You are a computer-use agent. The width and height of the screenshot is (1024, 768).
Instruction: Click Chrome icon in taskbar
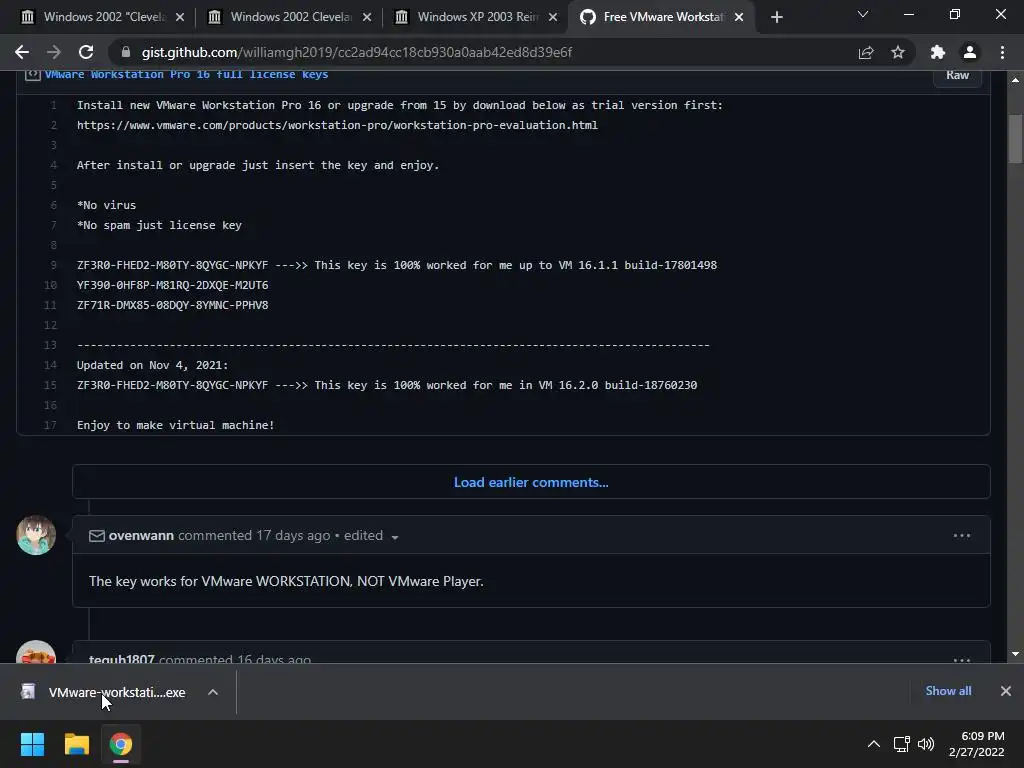point(121,744)
